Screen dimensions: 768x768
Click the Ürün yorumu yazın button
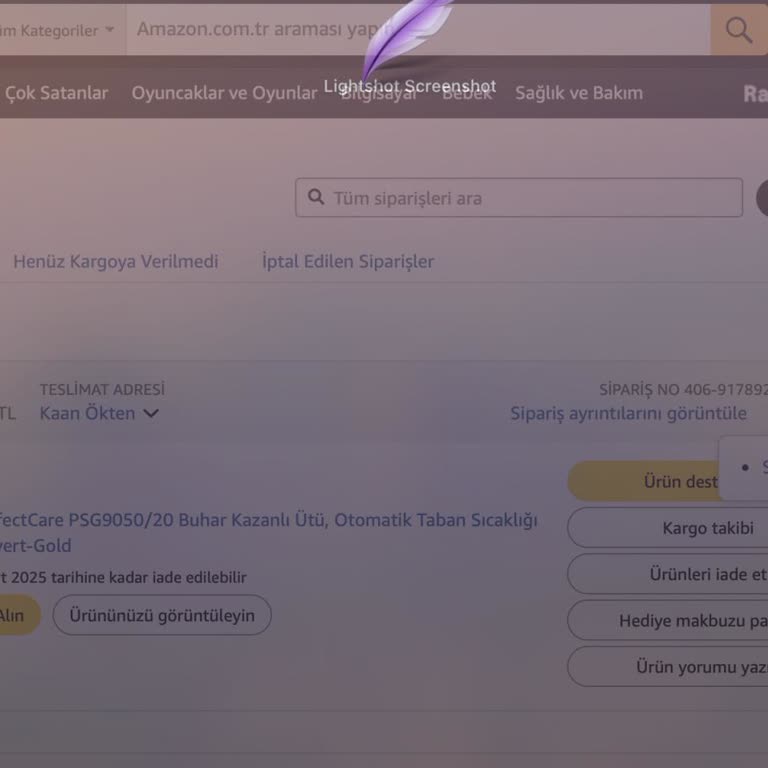tap(668, 667)
